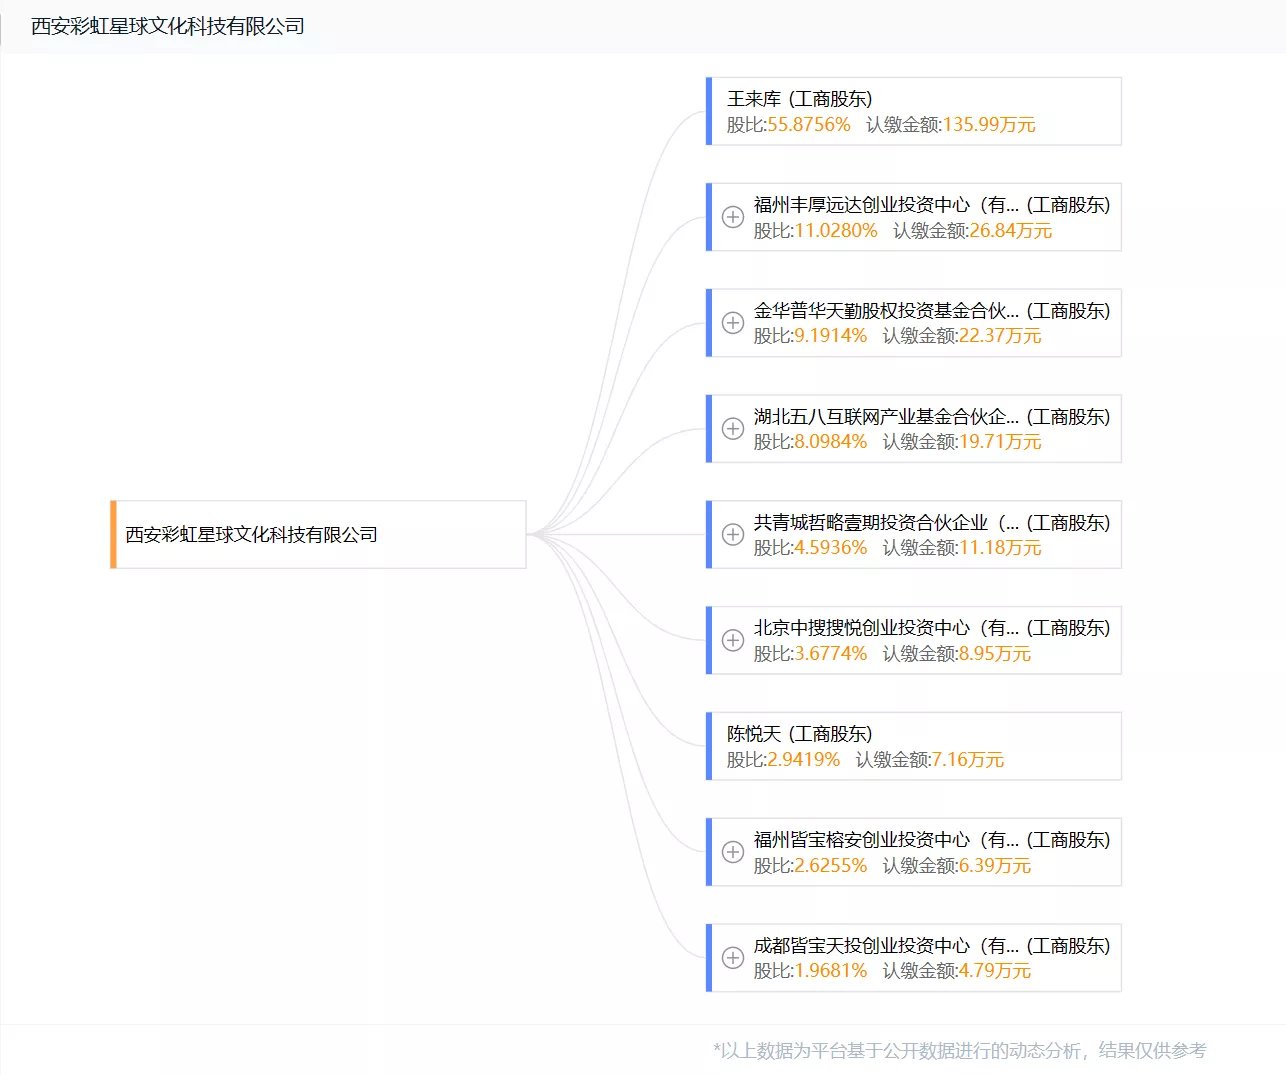Click share ratio 4.5936%

point(831,548)
